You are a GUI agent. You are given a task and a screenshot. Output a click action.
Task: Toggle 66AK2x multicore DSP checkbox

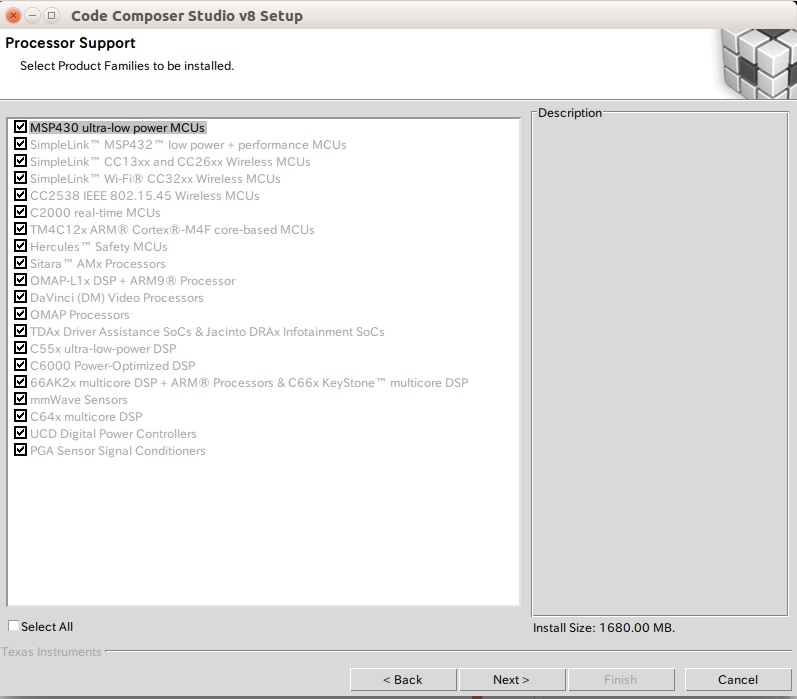(20, 382)
